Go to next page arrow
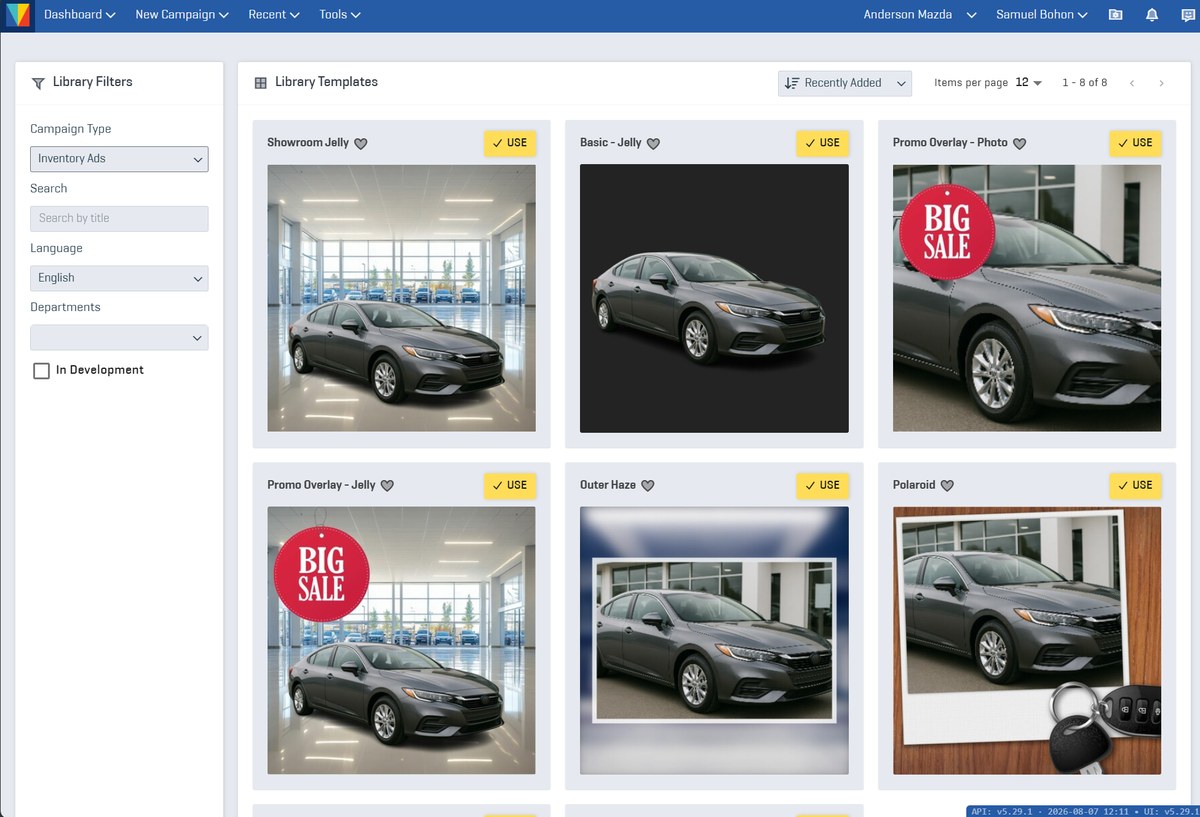Viewport: 1200px width, 817px height. (x=1161, y=83)
